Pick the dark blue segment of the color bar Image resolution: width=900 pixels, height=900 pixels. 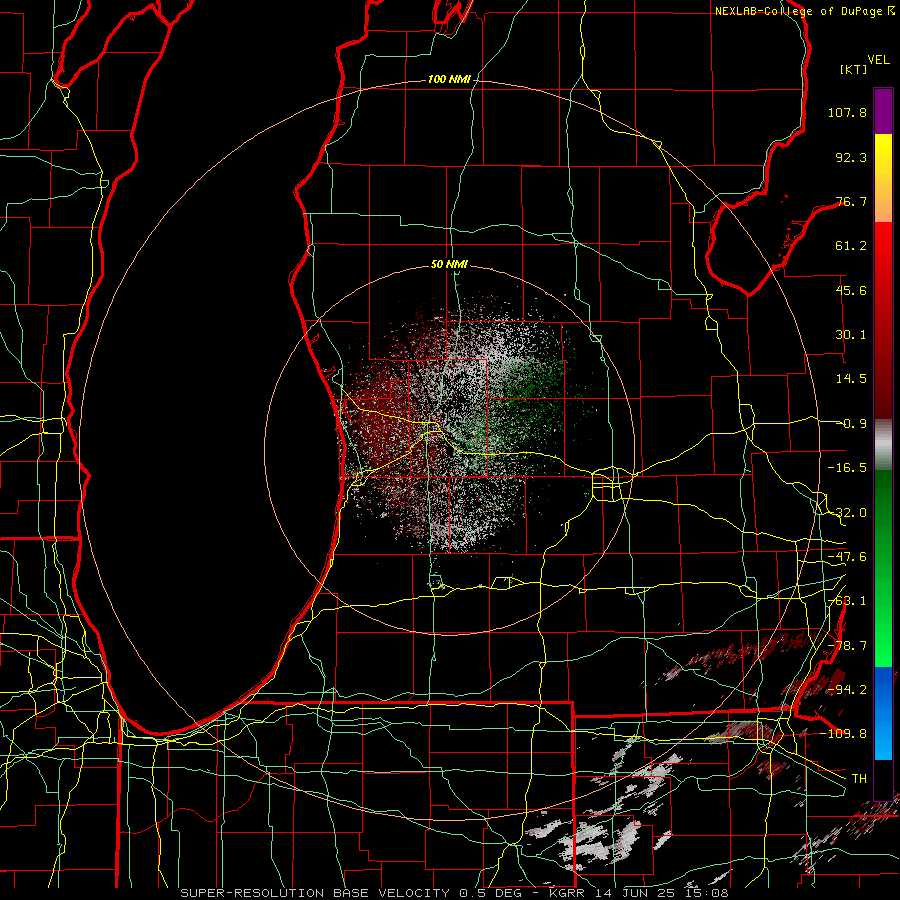(883, 689)
